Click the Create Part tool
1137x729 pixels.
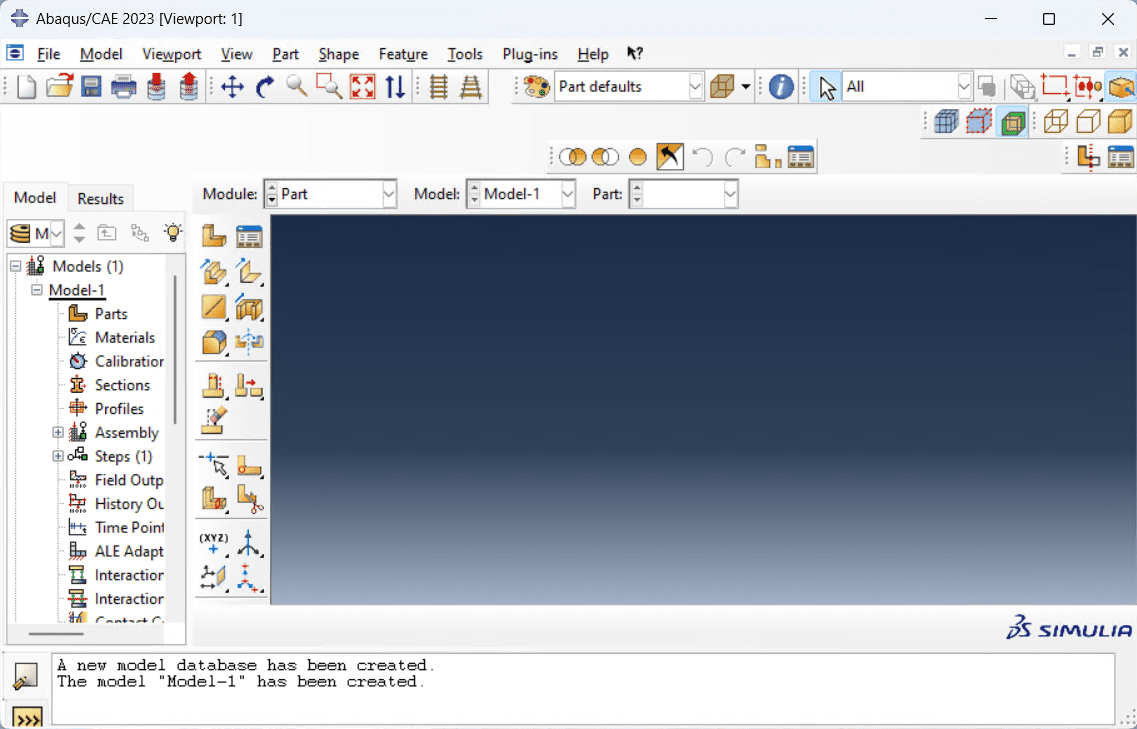tap(214, 236)
